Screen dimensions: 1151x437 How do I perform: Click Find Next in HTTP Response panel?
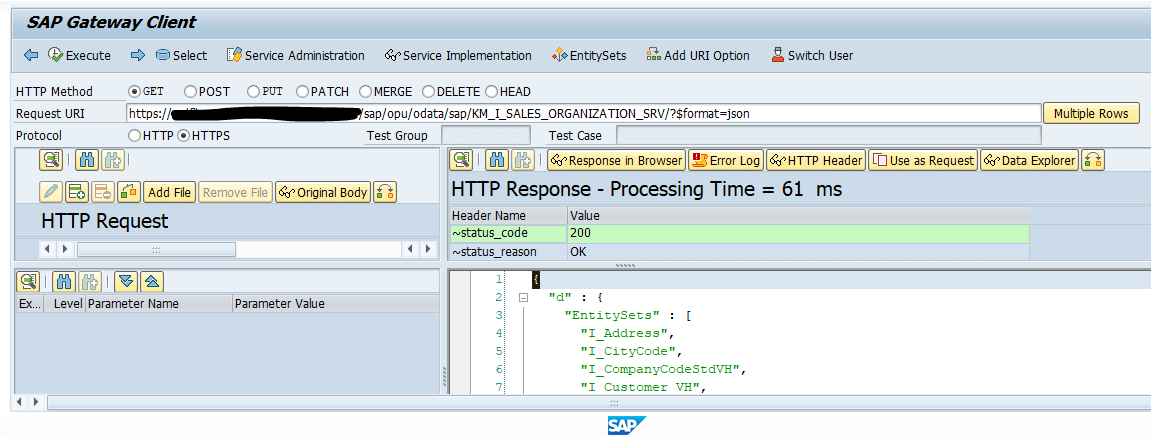(x=523, y=160)
